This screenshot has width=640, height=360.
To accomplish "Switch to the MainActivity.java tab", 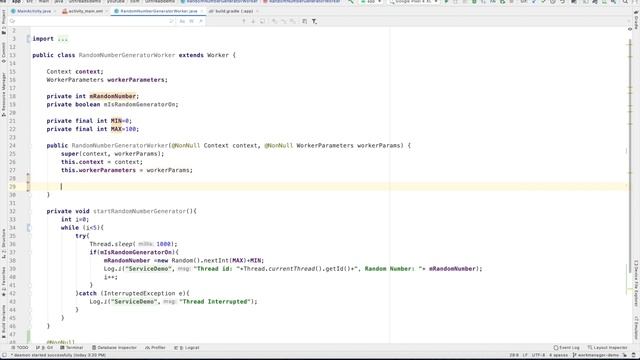I will point(34,11).
